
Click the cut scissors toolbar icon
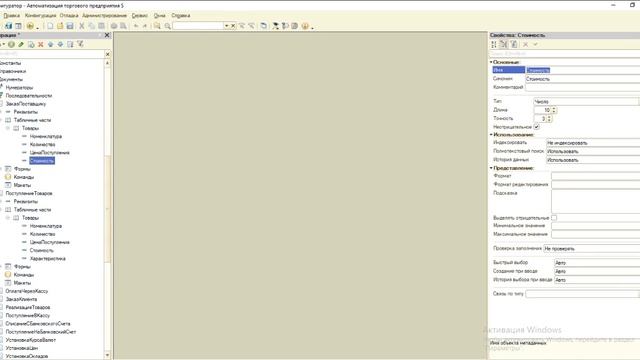[x=82, y=26]
